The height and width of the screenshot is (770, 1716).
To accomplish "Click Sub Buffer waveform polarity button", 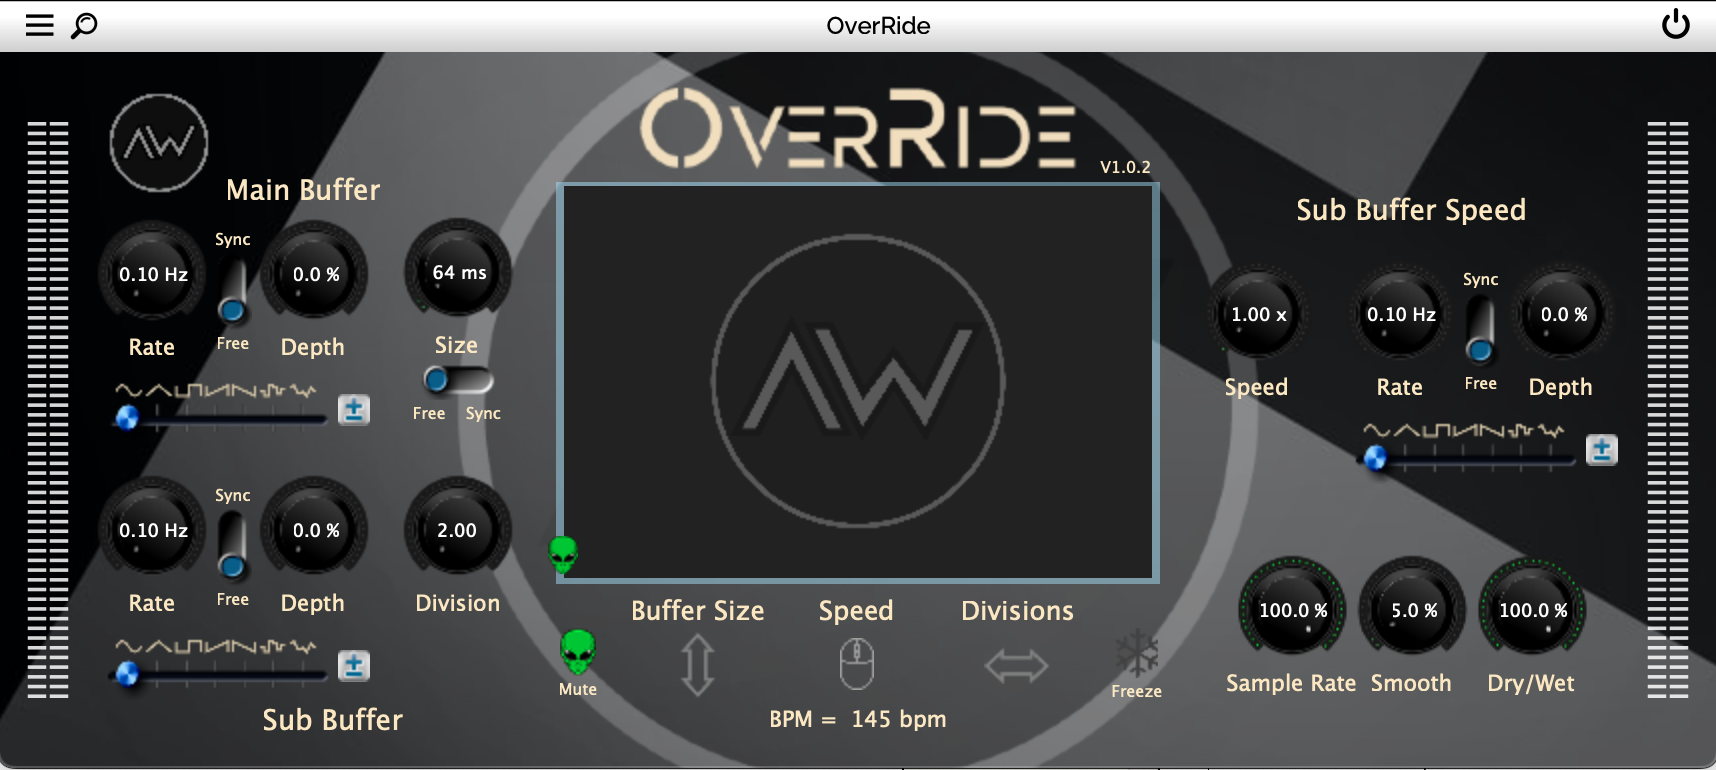I will click(353, 665).
